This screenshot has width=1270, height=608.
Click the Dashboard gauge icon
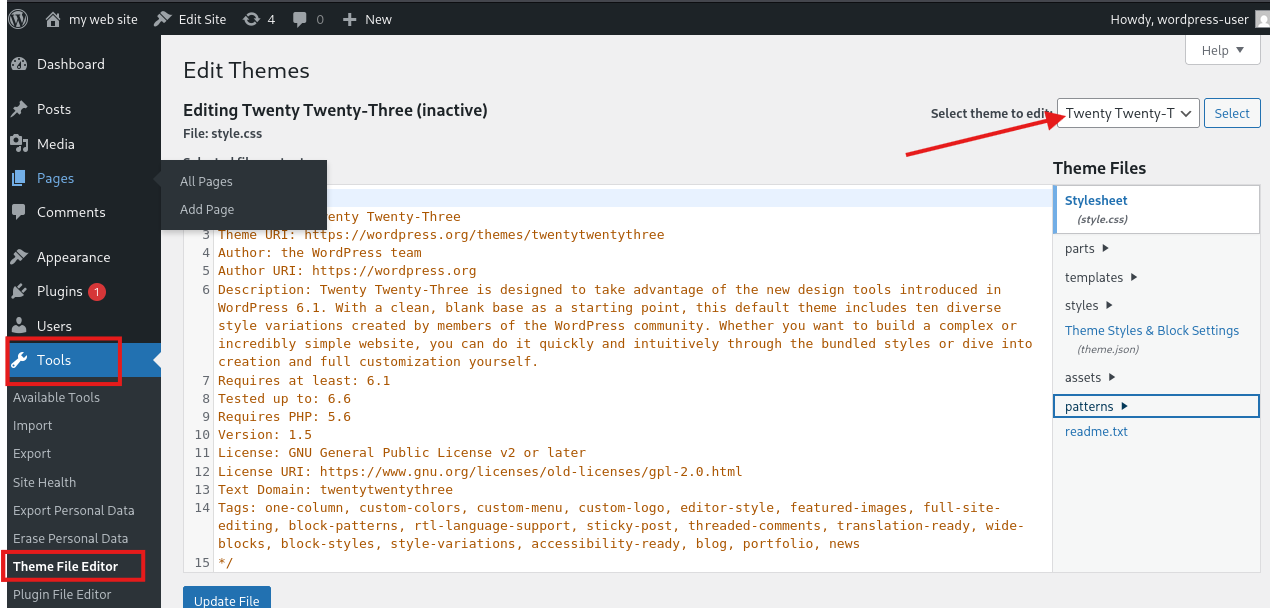(x=19, y=64)
